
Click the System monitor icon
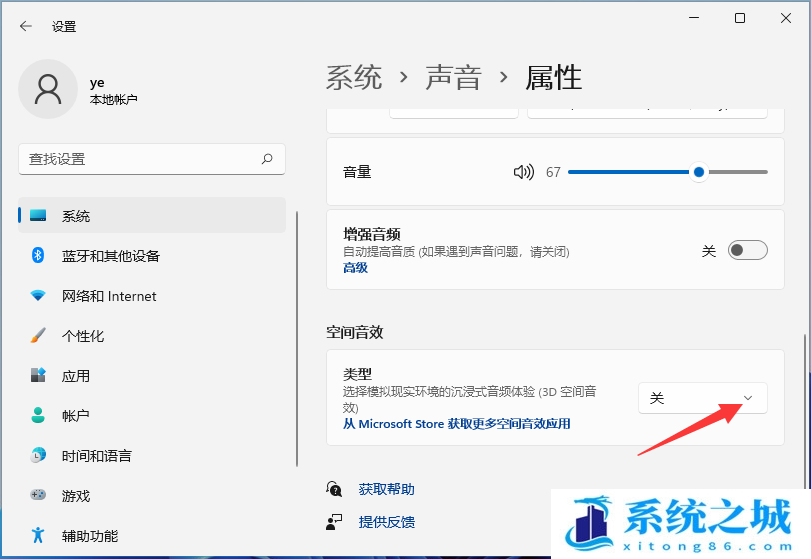[38, 216]
